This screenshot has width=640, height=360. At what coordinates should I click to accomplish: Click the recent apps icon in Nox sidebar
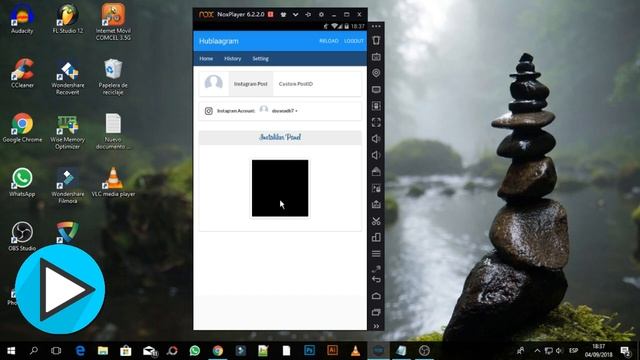(x=376, y=312)
